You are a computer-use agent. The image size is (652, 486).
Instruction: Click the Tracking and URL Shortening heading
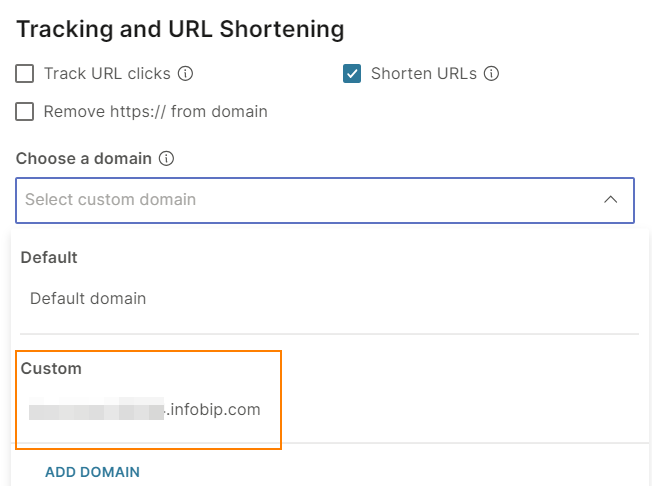coord(180,30)
